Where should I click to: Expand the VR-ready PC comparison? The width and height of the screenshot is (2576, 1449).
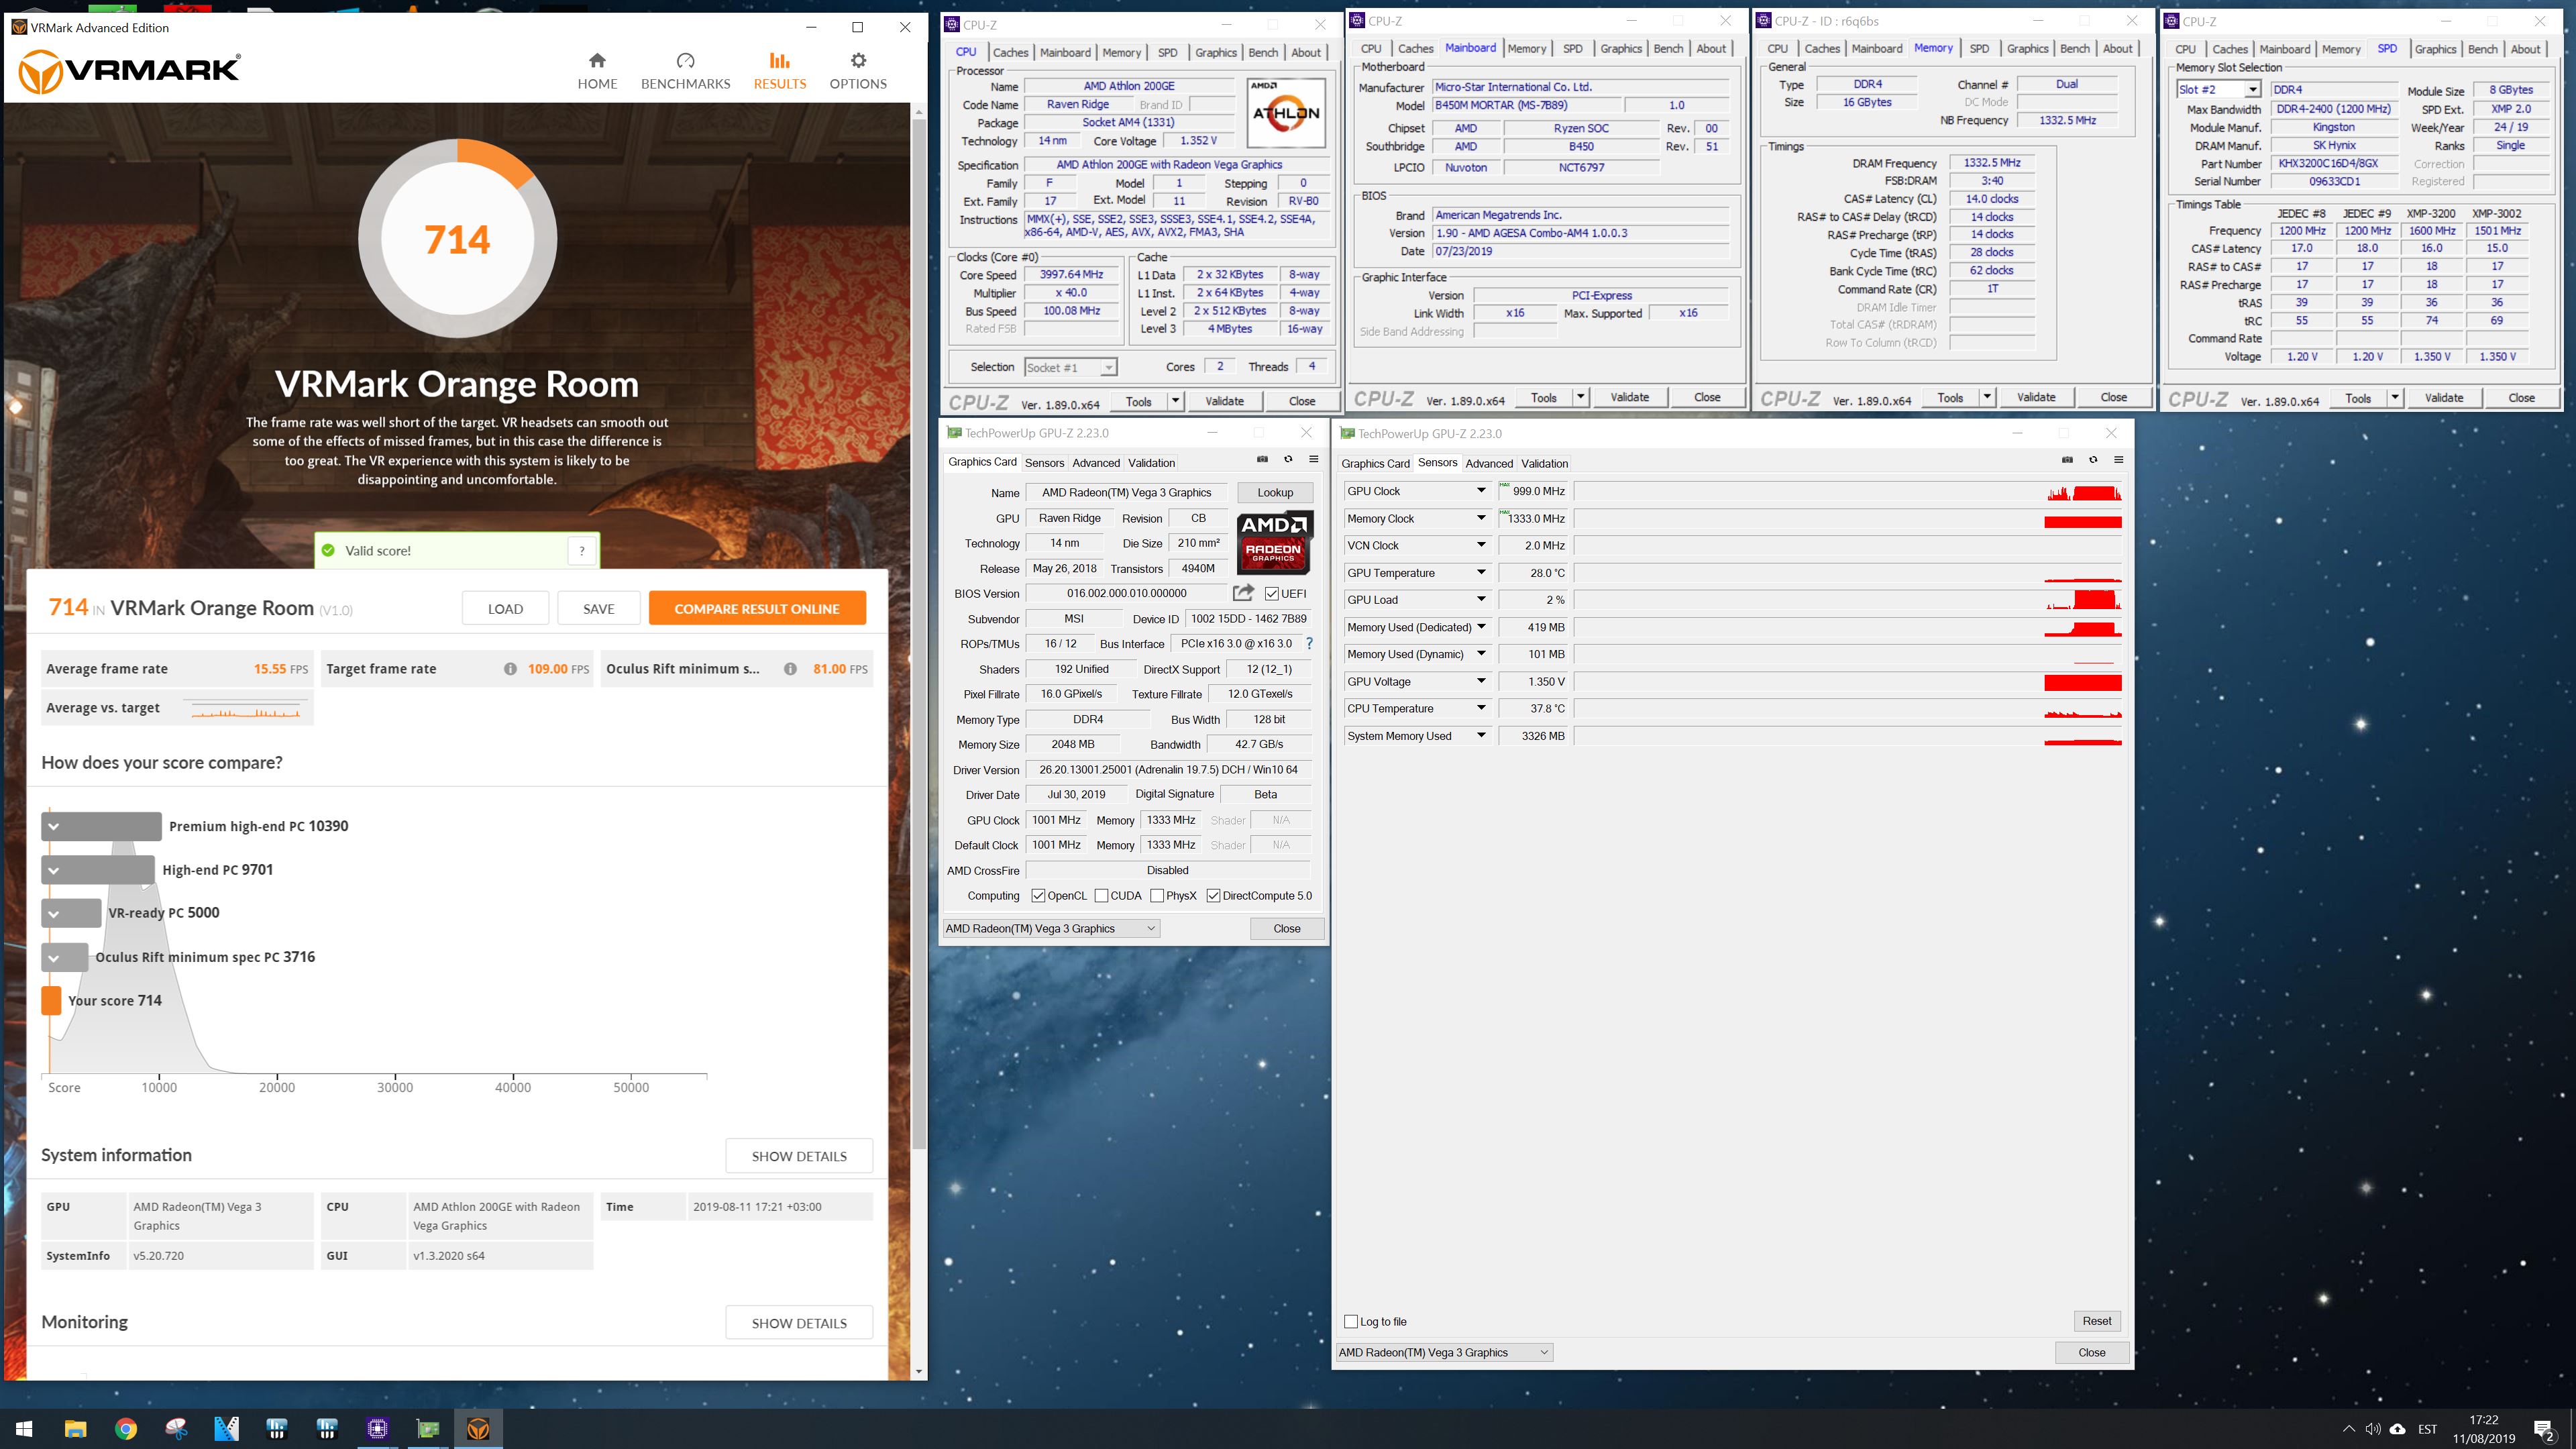coord(54,913)
